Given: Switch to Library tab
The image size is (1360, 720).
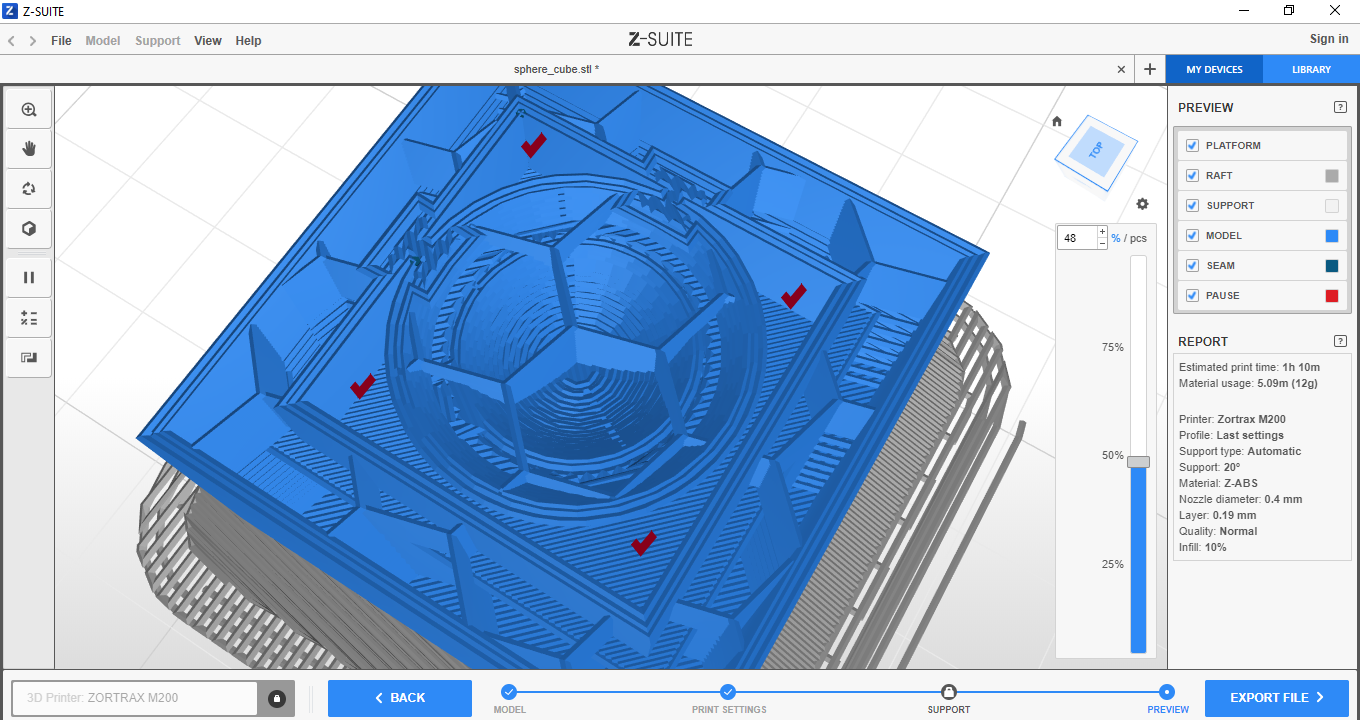Looking at the screenshot, I should 1311,70.
